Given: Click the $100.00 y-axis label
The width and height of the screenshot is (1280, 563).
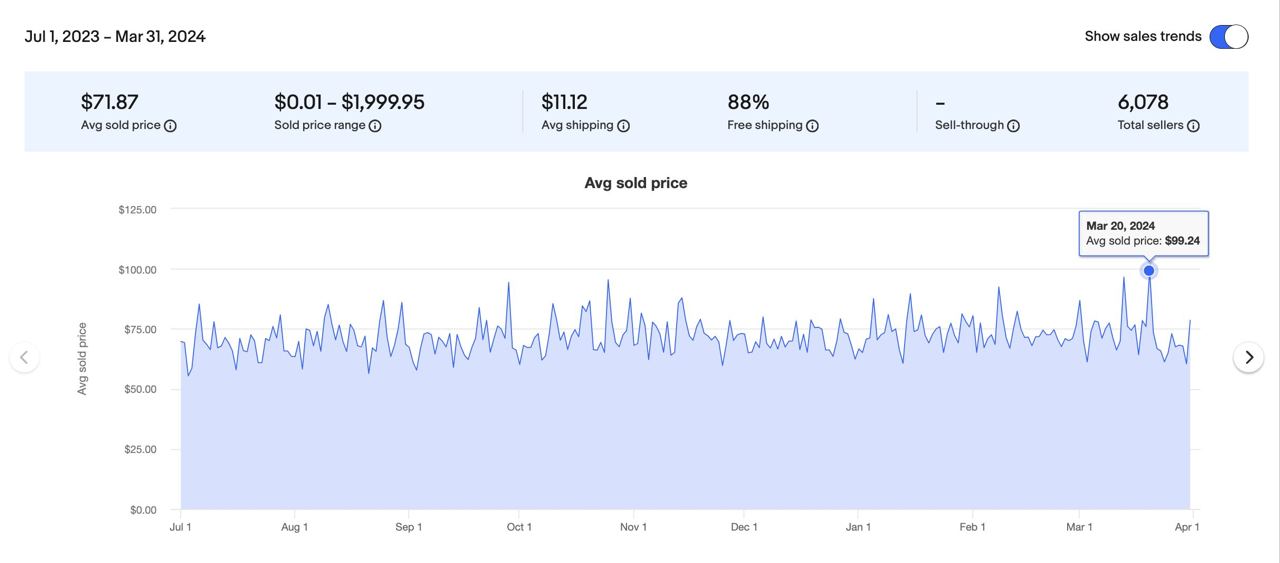Looking at the screenshot, I should pyautogui.click(x=137, y=270).
